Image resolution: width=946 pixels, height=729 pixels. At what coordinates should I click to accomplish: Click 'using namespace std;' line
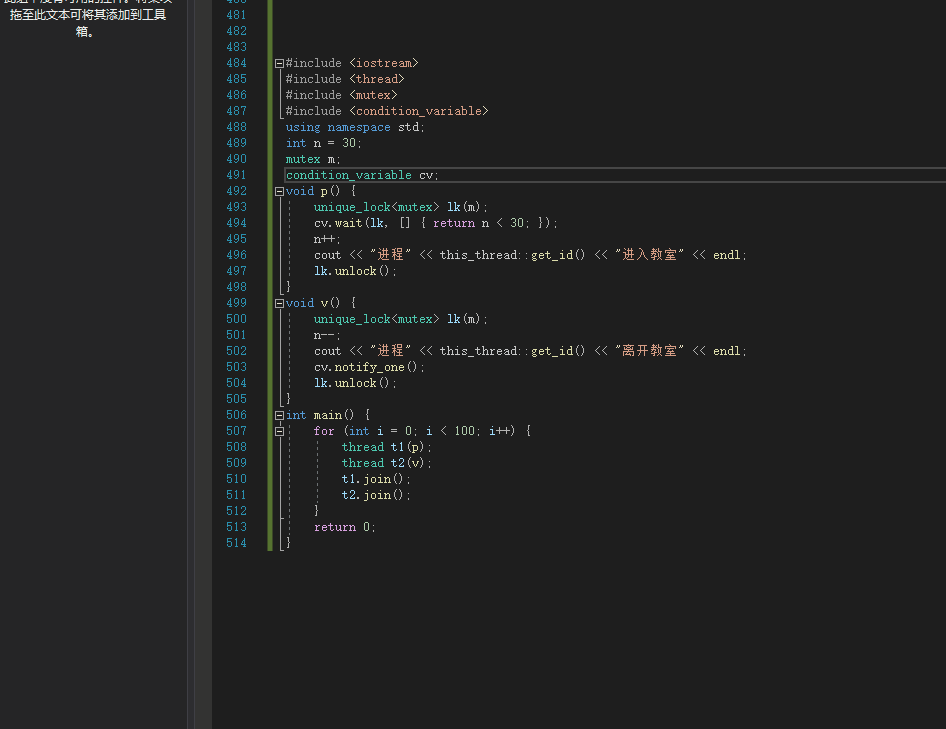[x=355, y=127]
